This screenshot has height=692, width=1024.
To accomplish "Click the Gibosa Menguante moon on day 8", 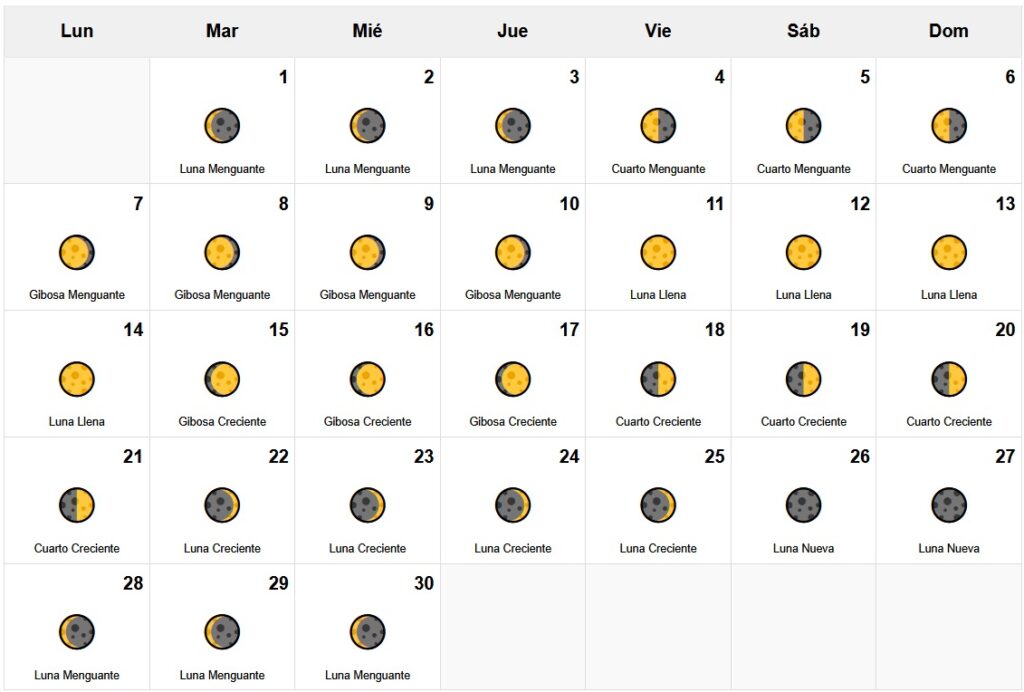I will click(222, 252).
